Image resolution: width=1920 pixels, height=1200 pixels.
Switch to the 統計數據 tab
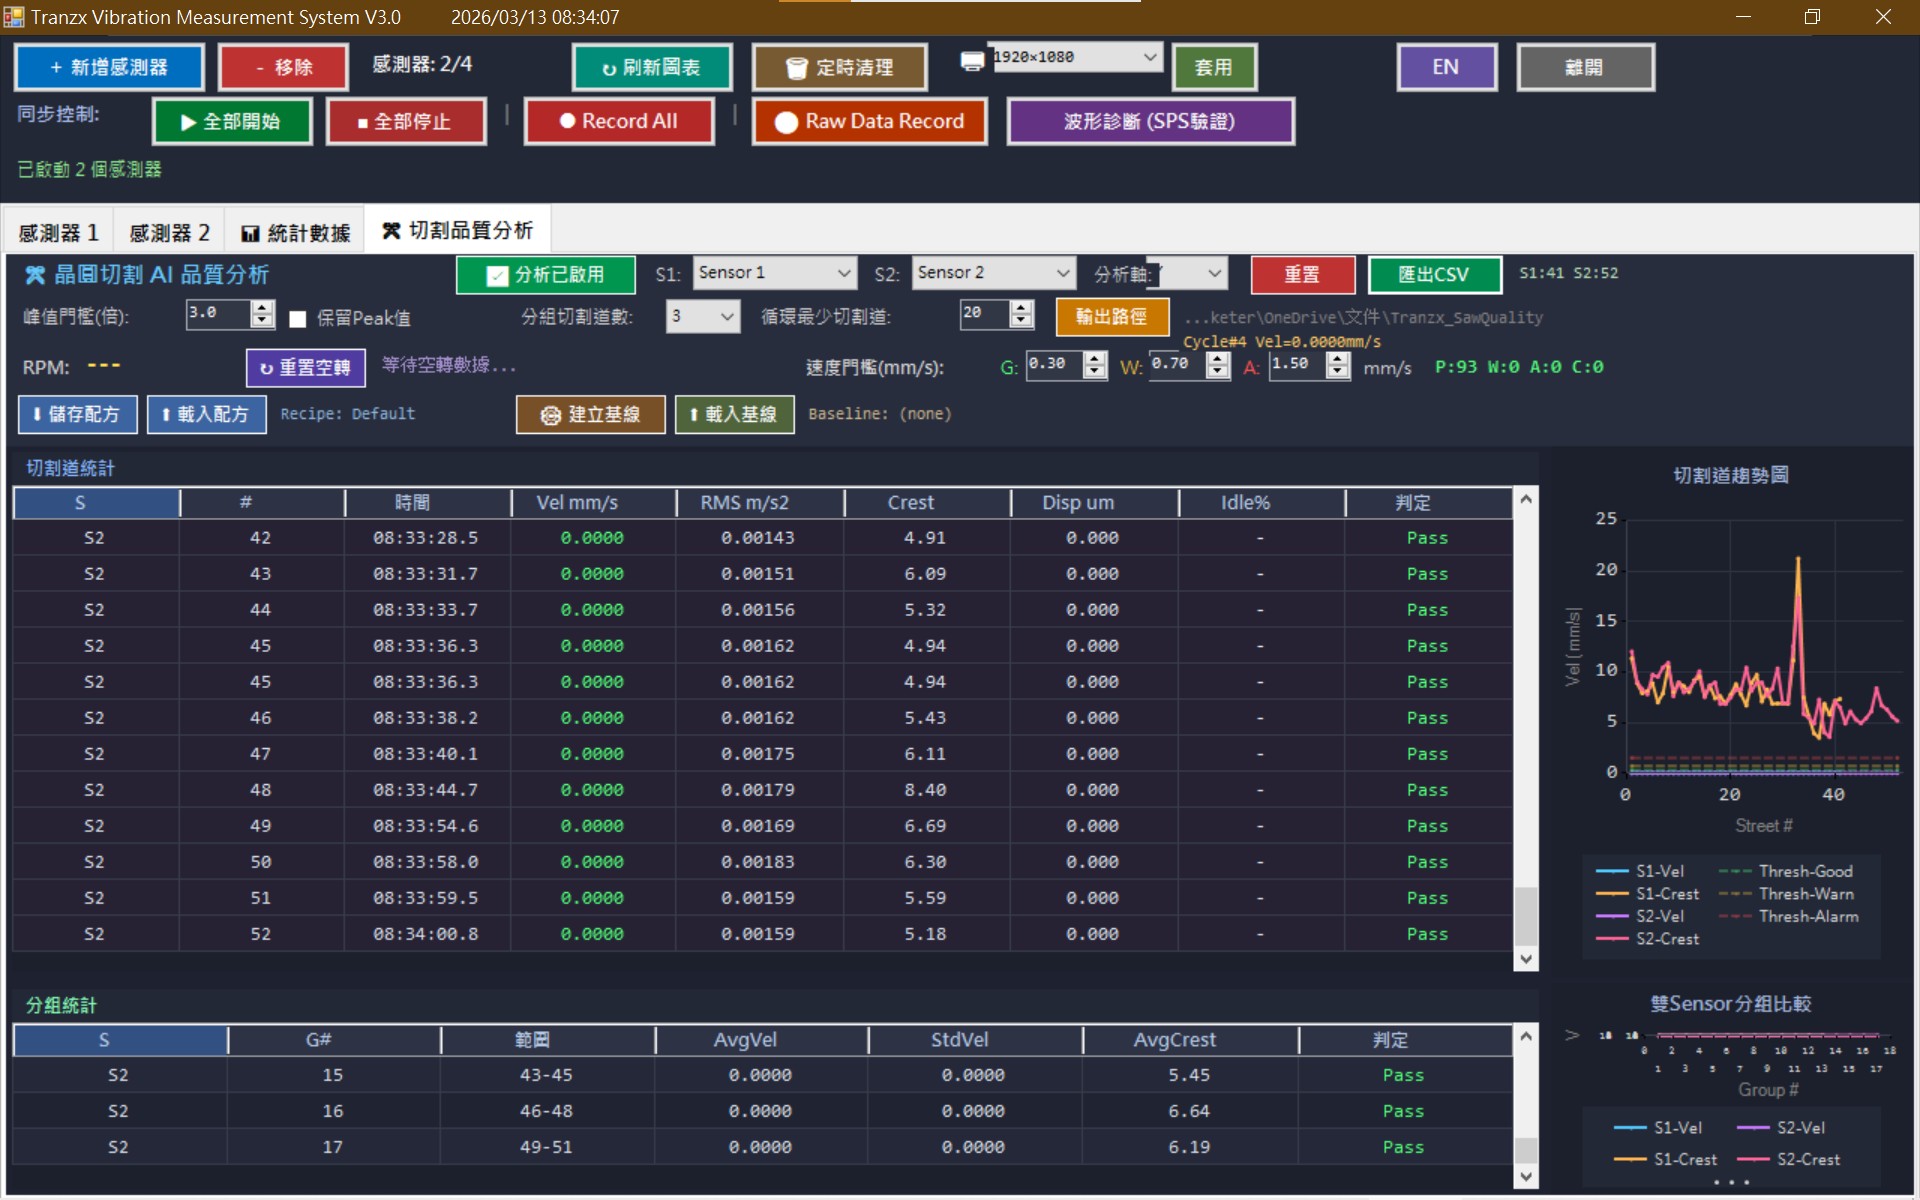click(295, 233)
